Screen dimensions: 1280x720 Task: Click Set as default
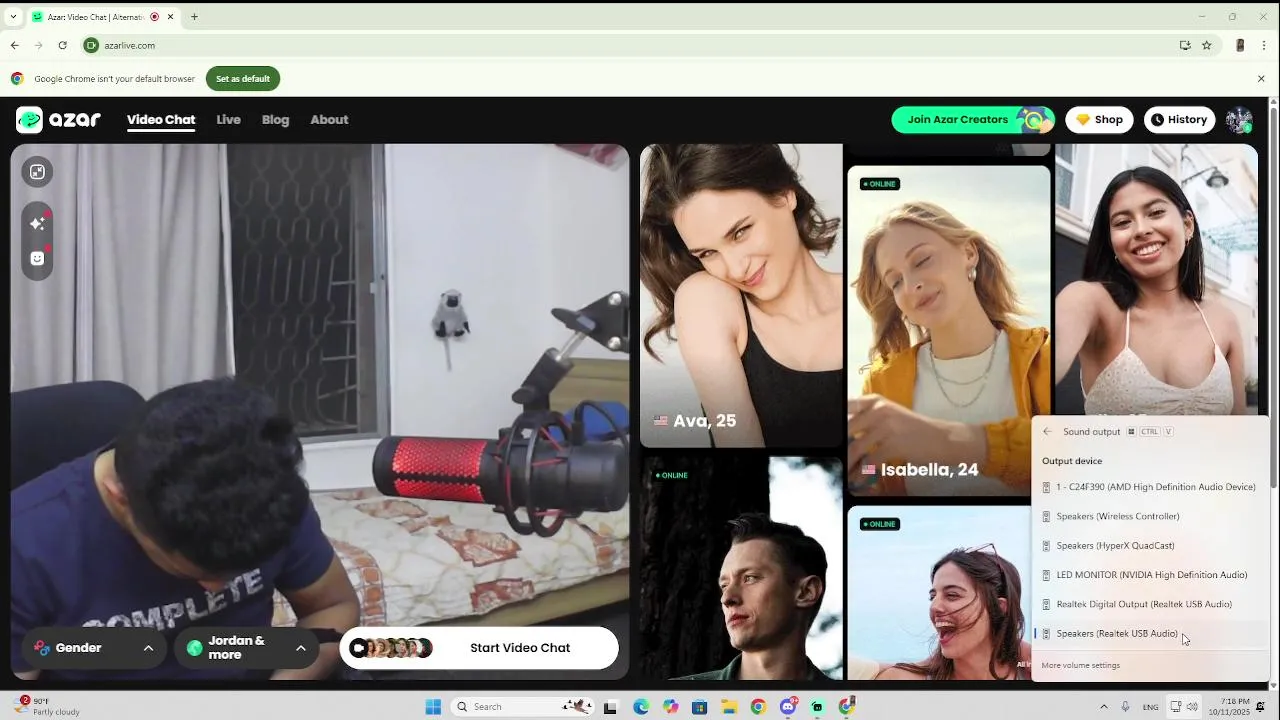243,79
